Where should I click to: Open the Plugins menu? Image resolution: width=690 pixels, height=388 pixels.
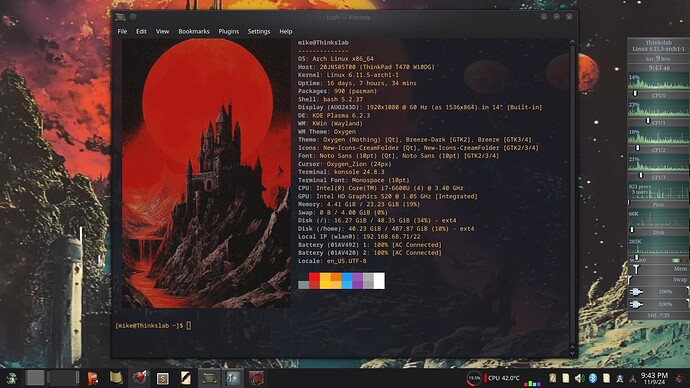228,32
